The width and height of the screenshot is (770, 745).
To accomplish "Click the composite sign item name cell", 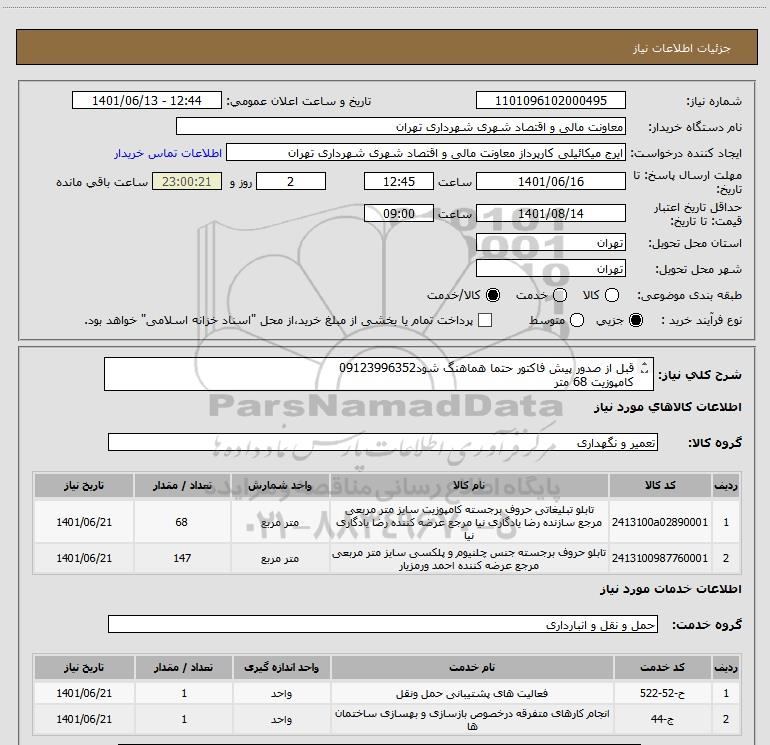I will click(x=469, y=522).
